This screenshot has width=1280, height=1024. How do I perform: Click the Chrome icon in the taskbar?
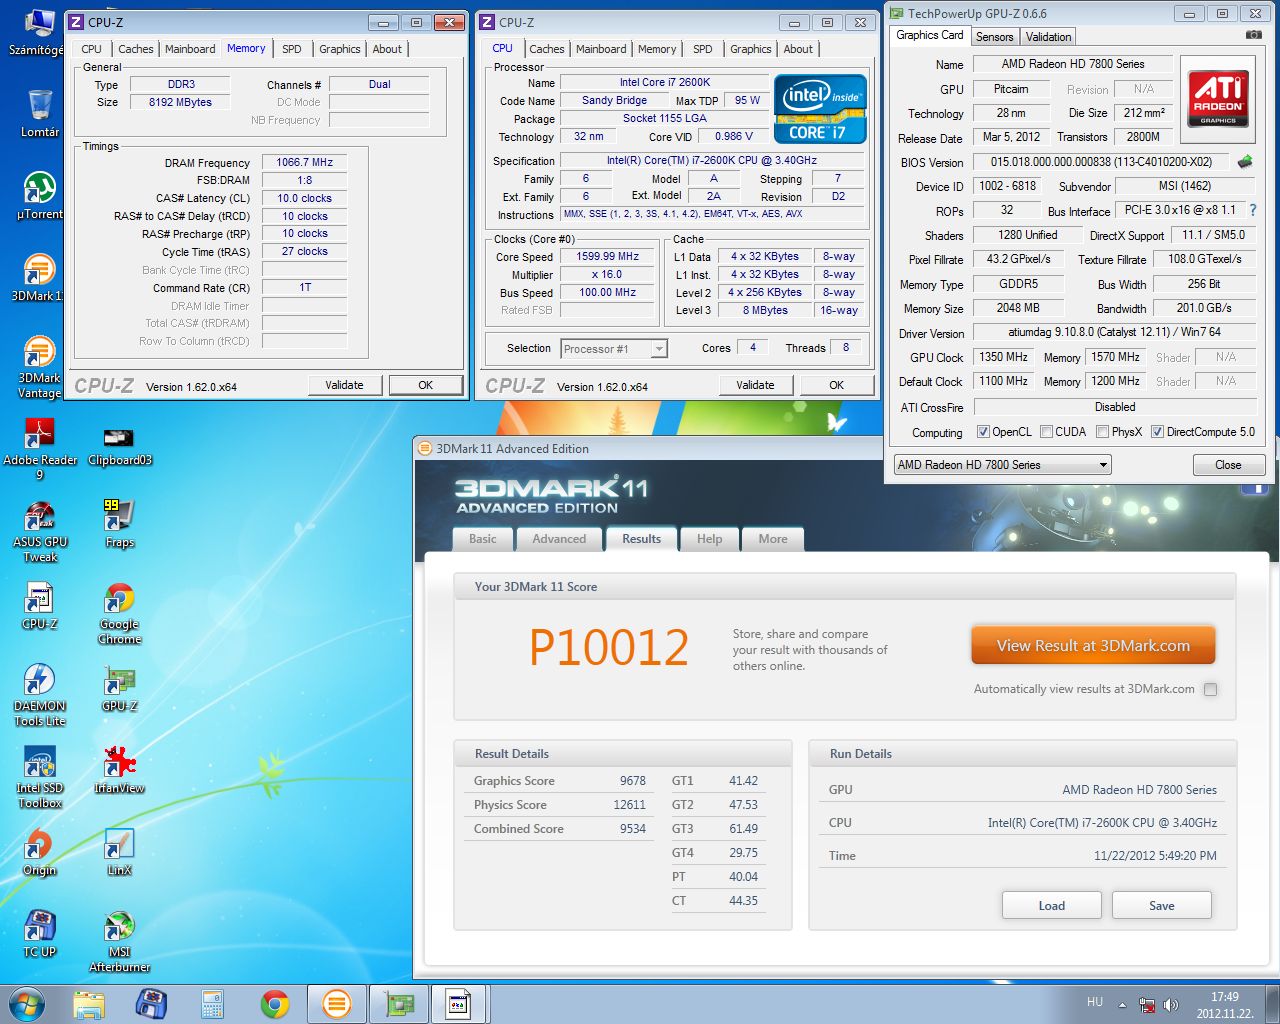point(274,1003)
